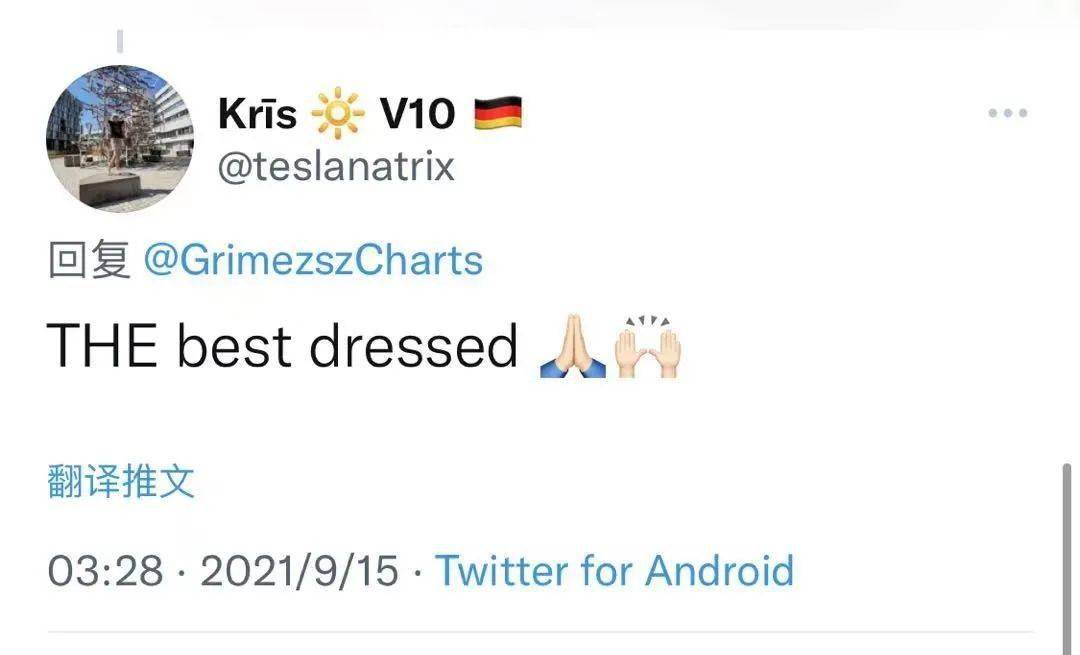The image size is (1080, 655).
Task: Tap 翻译推文 to translate the tweet
Action: click(x=121, y=483)
